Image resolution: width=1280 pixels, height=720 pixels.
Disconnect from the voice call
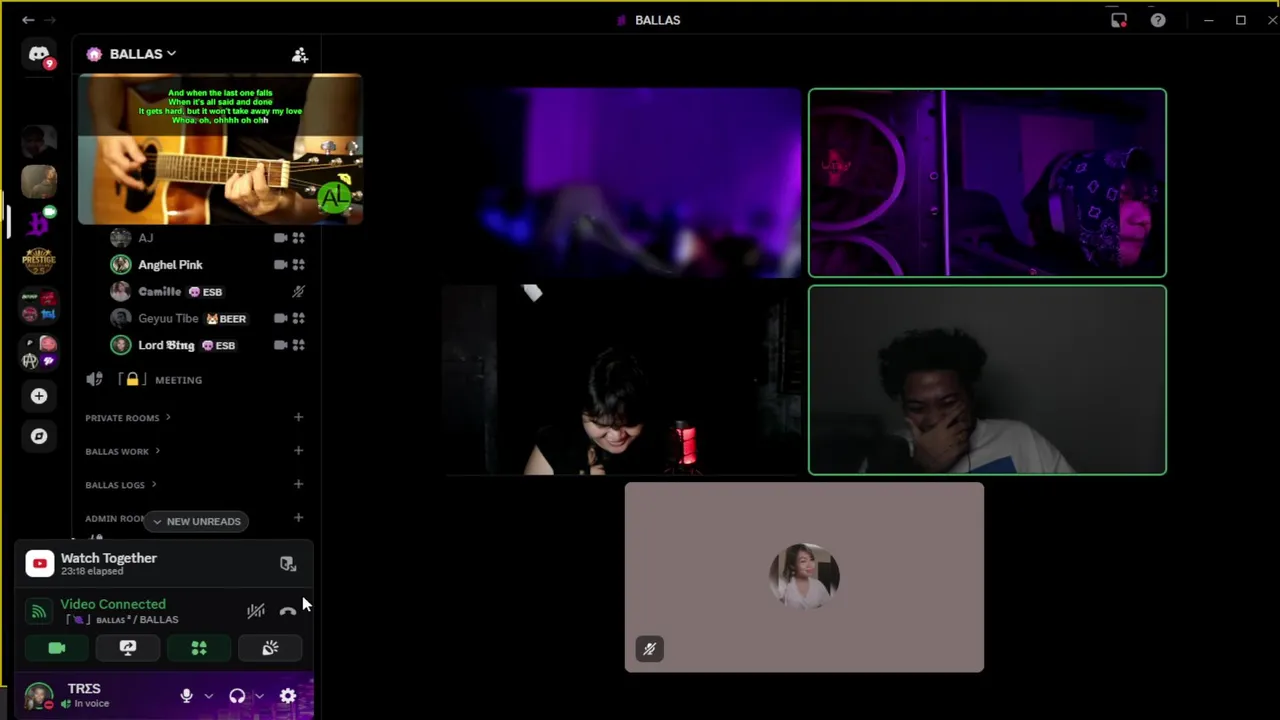pyautogui.click(x=288, y=611)
